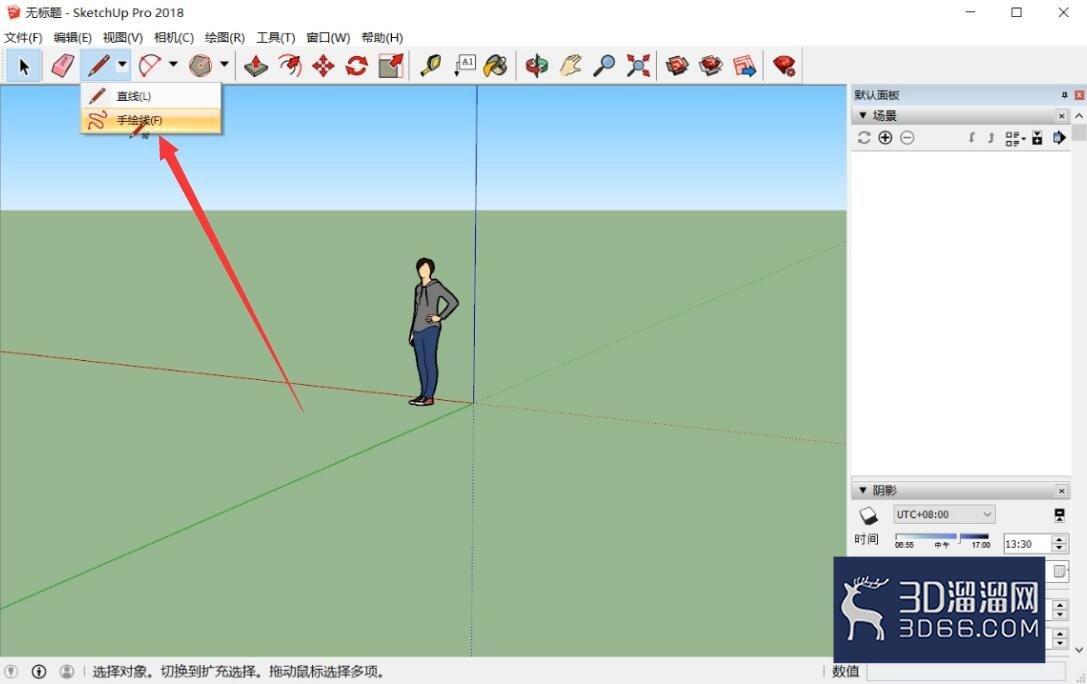Activate the pencil Line tool button
The width and height of the screenshot is (1087, 684).
98,67
